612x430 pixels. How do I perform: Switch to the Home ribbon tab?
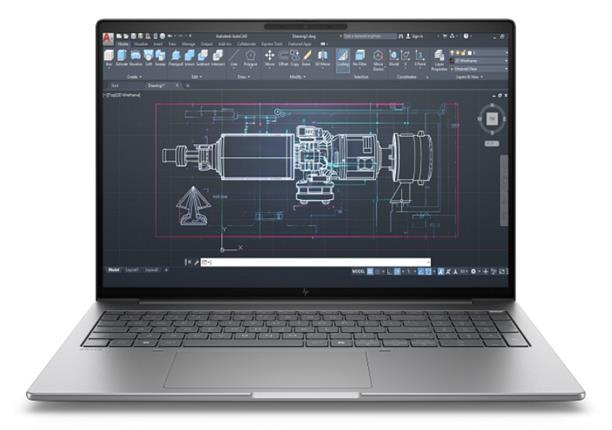pyautogui.click(x=123, y=44)
